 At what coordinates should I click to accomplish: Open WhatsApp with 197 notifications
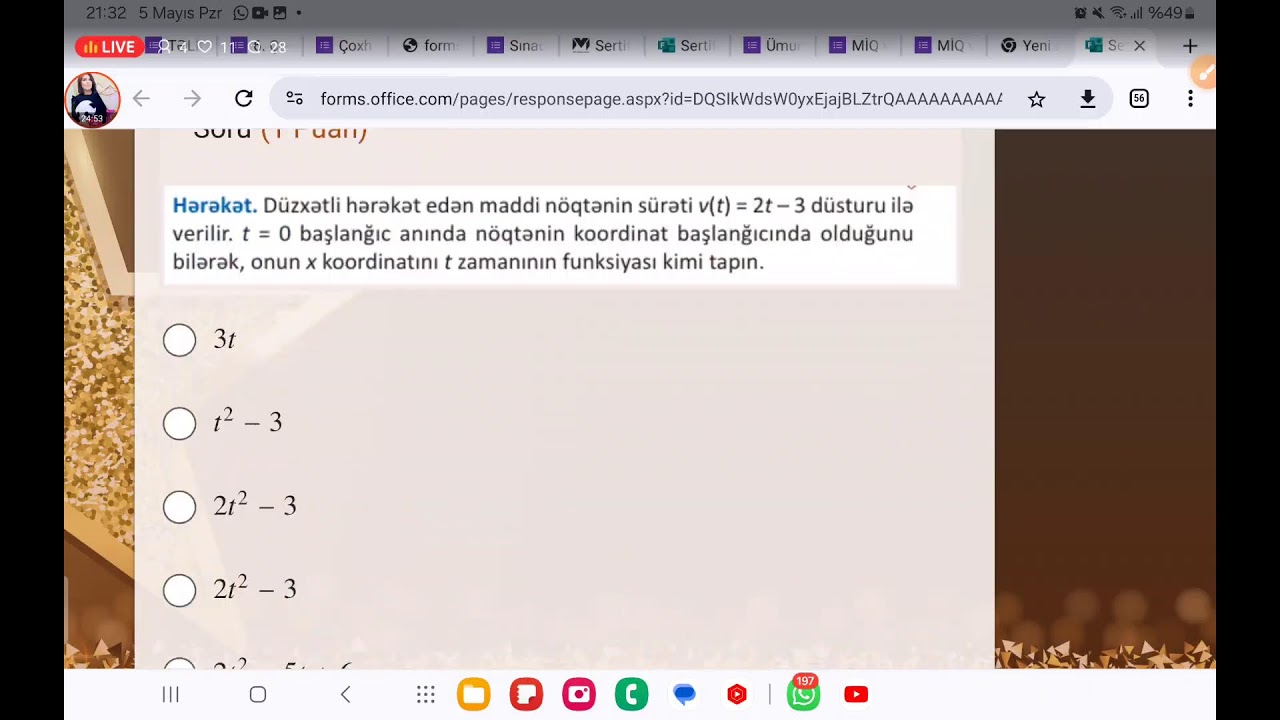point(803,692)
